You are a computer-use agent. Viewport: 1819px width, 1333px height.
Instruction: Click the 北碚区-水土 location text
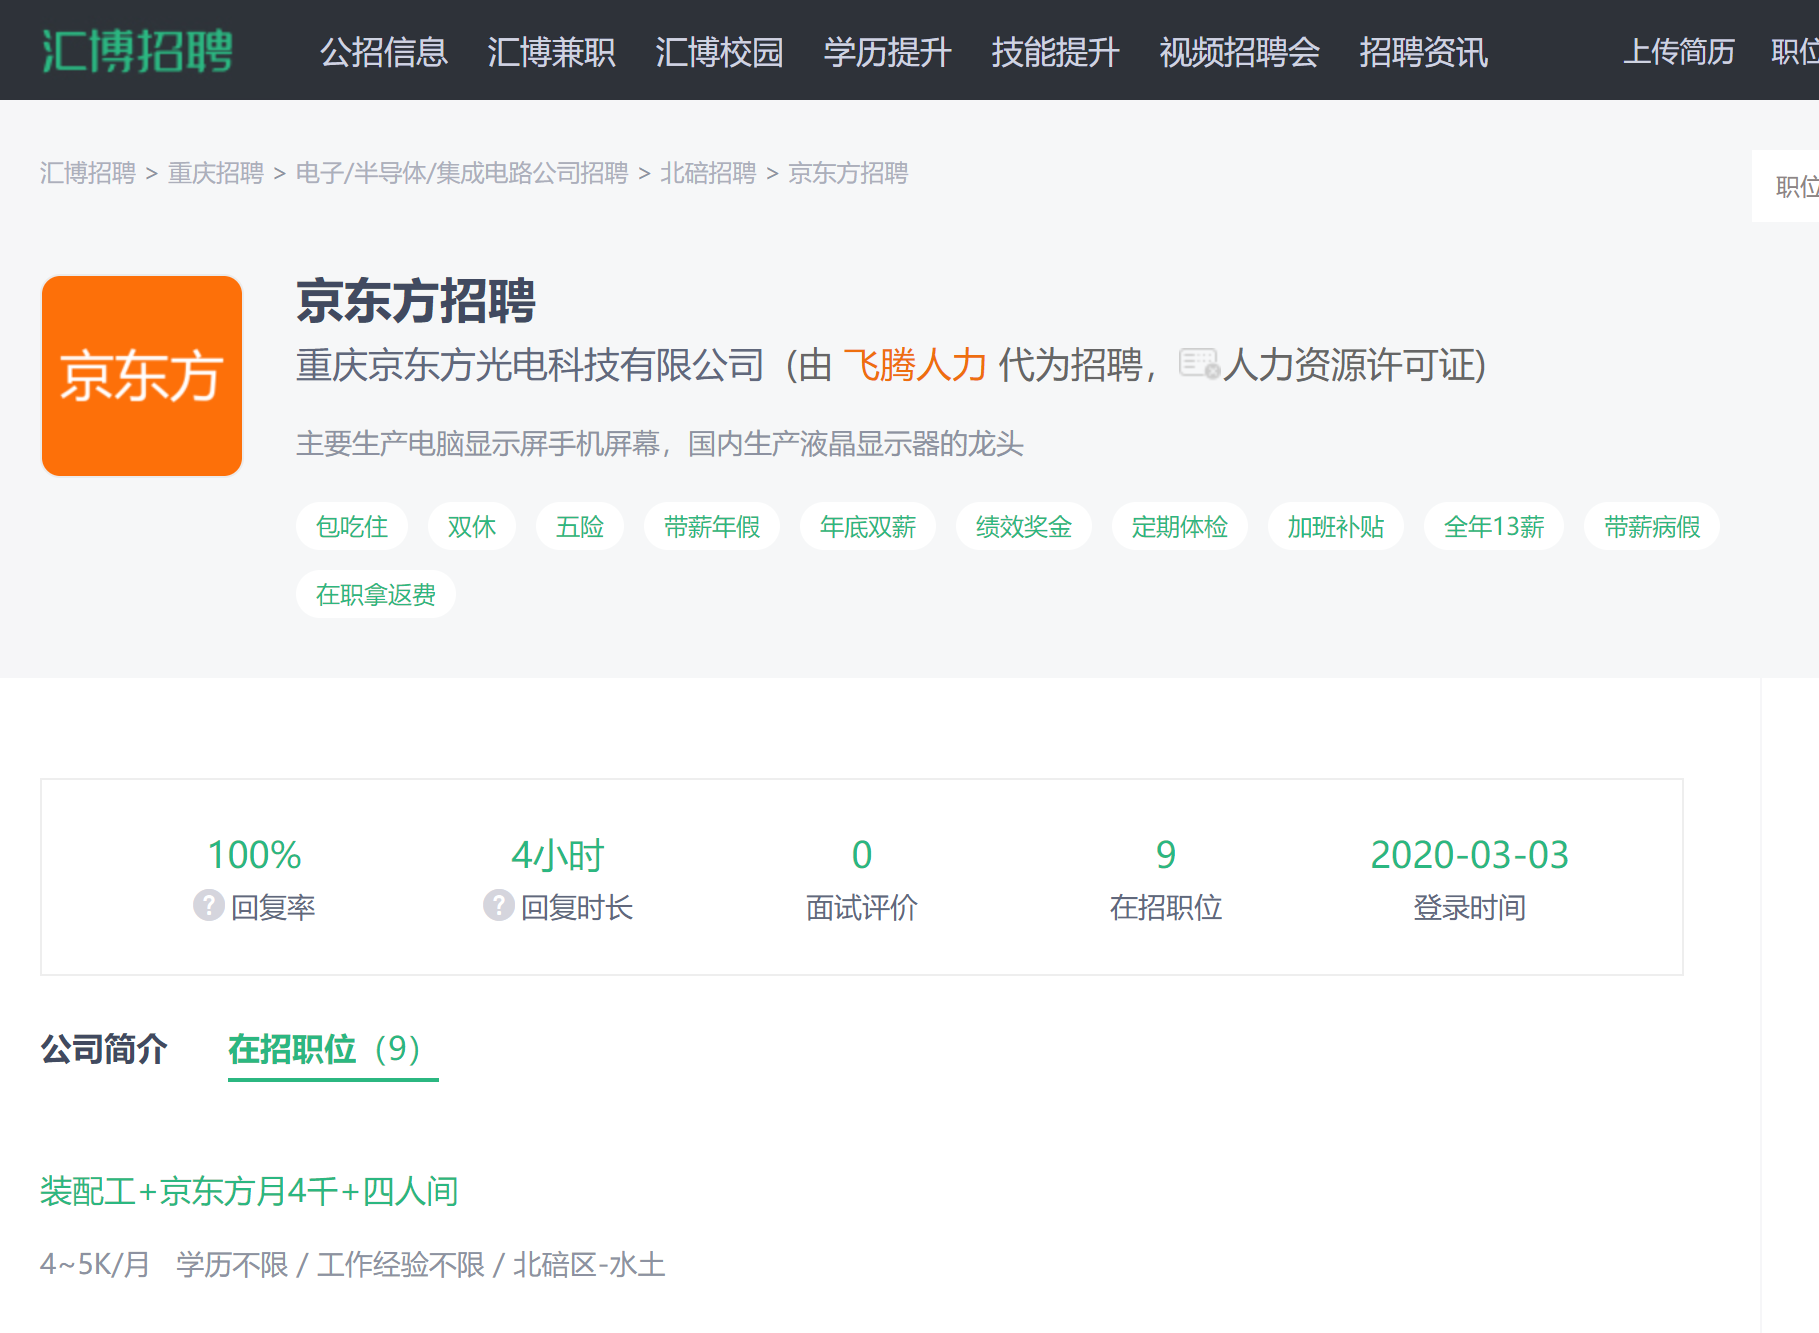[589, 1265]
